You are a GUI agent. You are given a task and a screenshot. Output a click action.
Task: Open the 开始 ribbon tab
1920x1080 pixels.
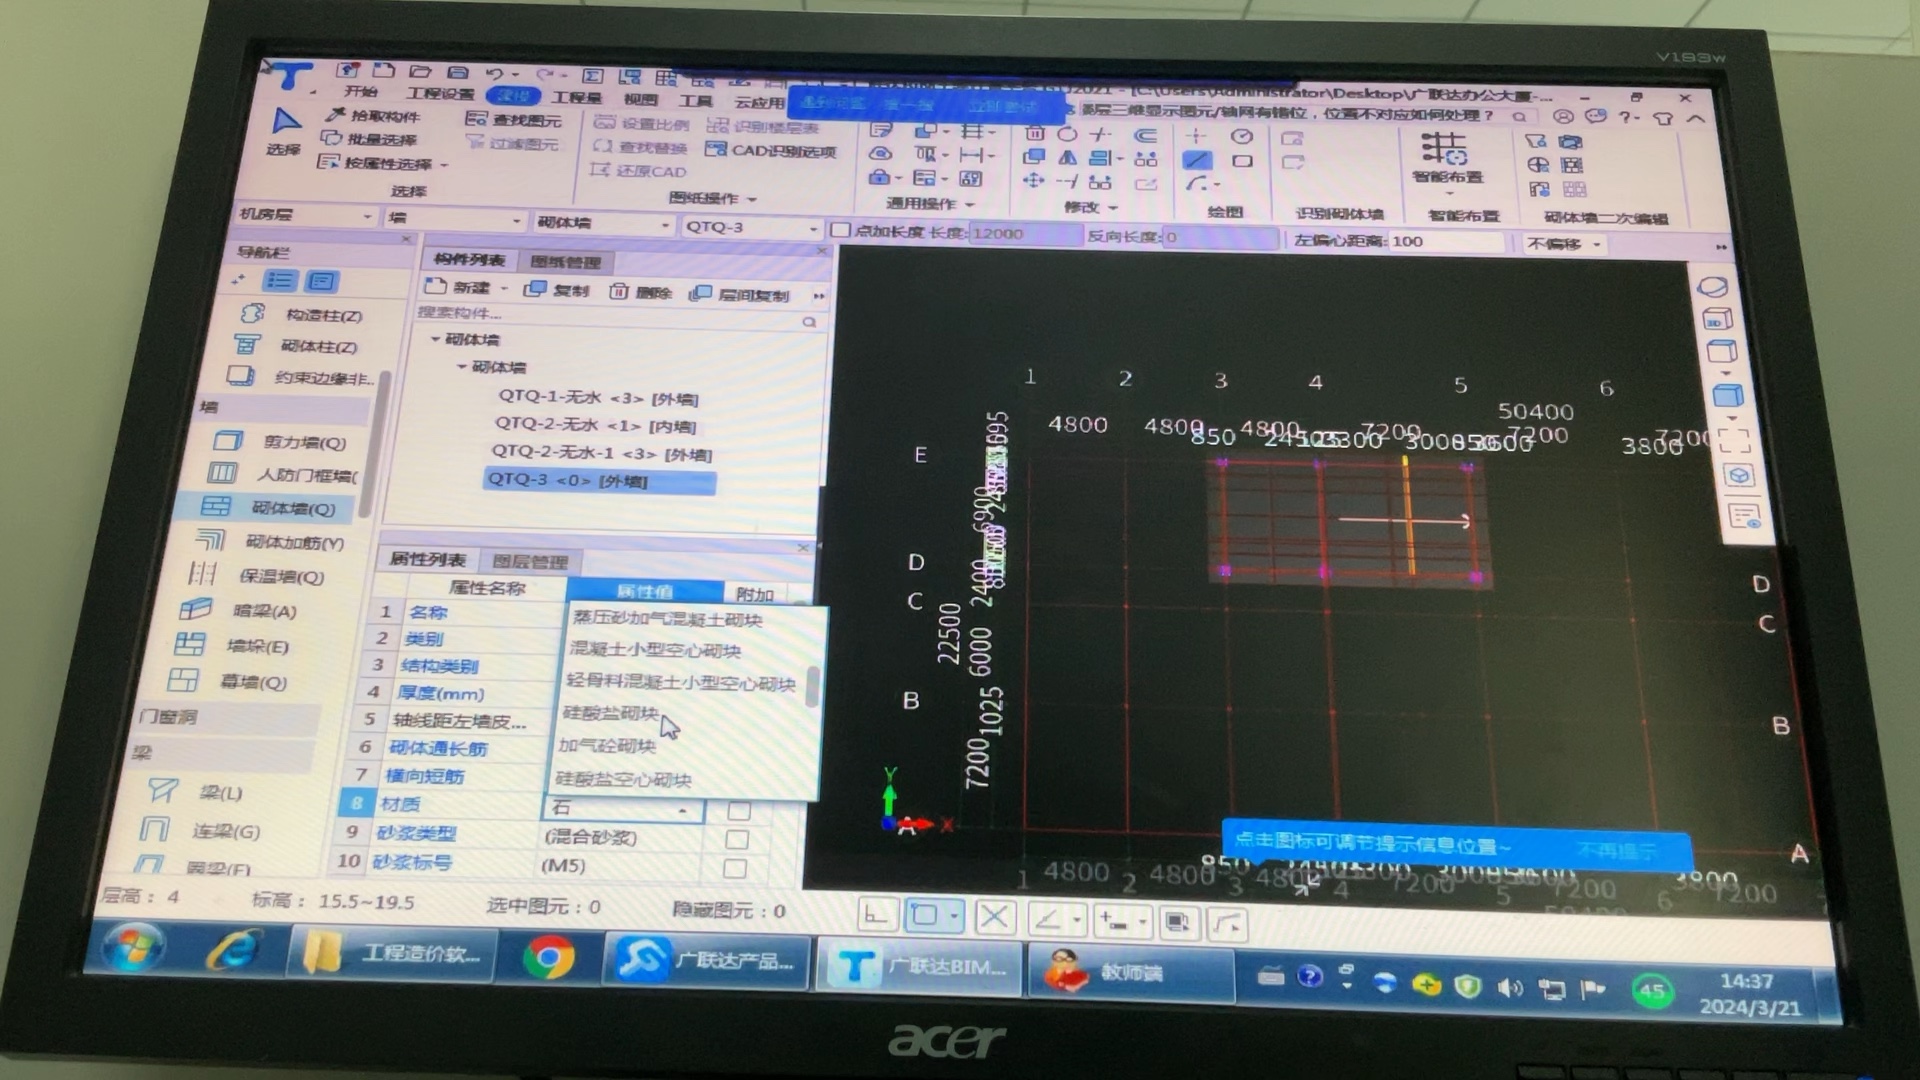tap(360, 92)
